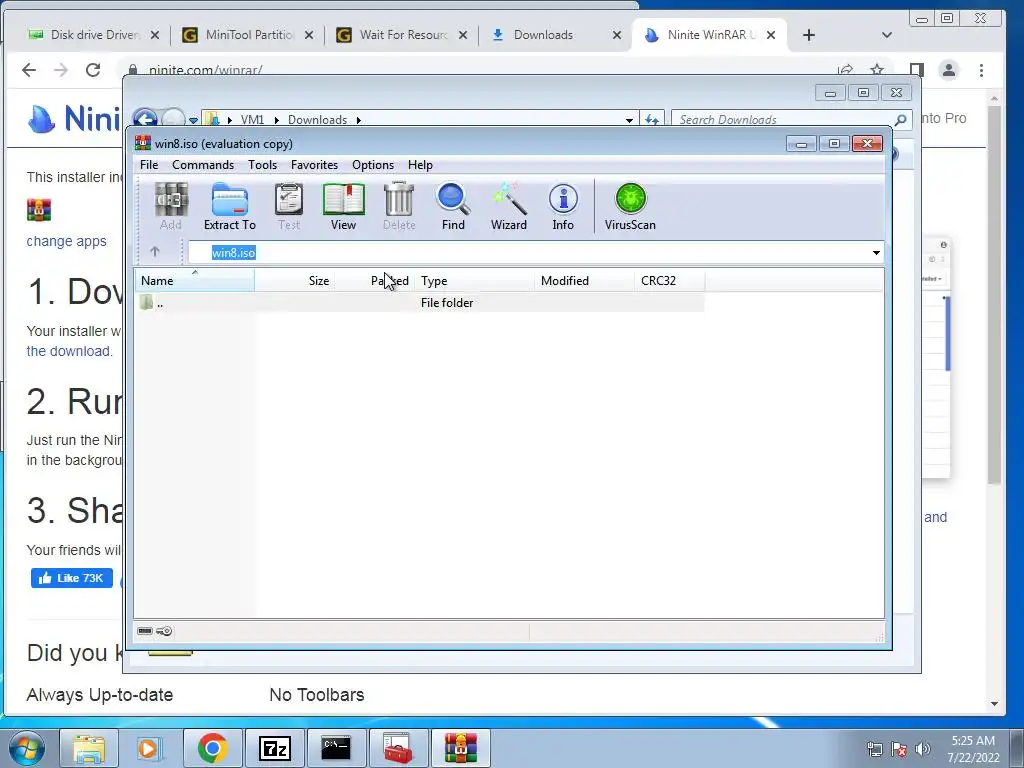Click Chrome back arrow
The image size is (1024, 768).
coord(29,70)
